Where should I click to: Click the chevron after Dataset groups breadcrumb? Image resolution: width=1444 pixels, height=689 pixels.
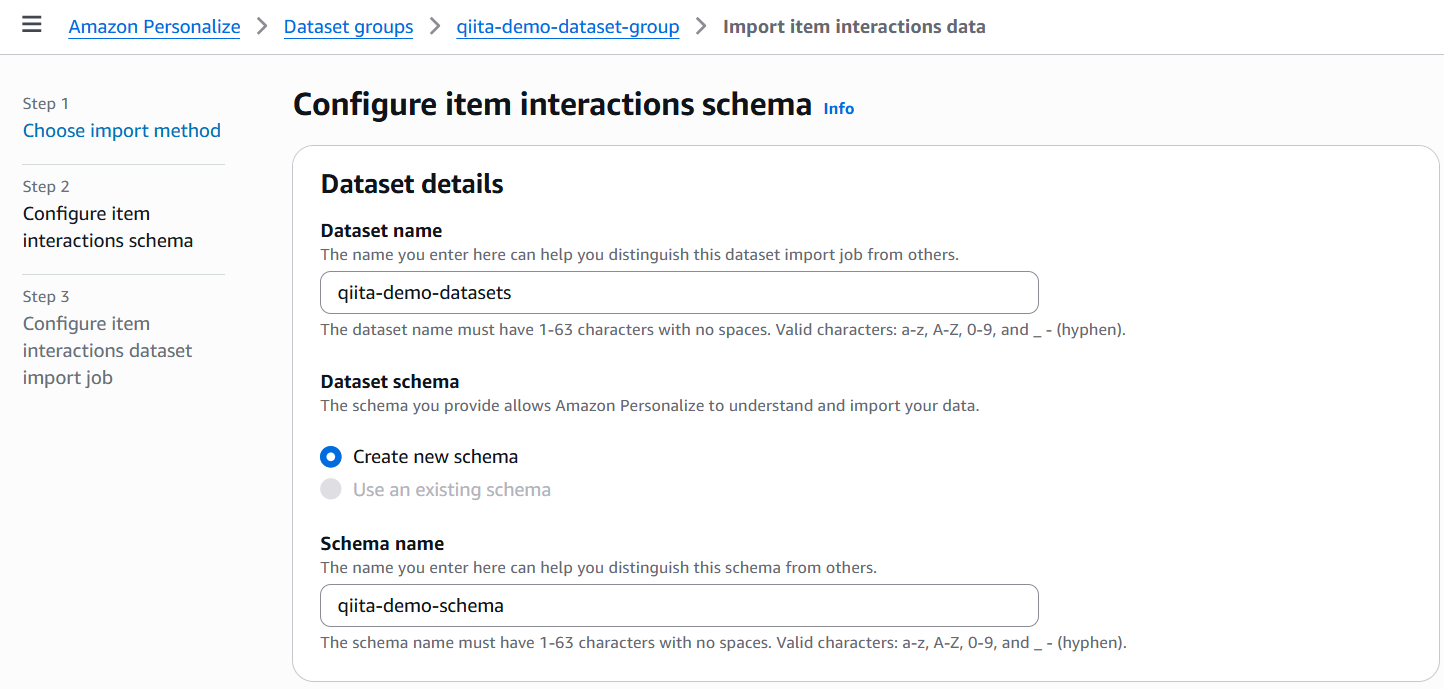(435, 26)
